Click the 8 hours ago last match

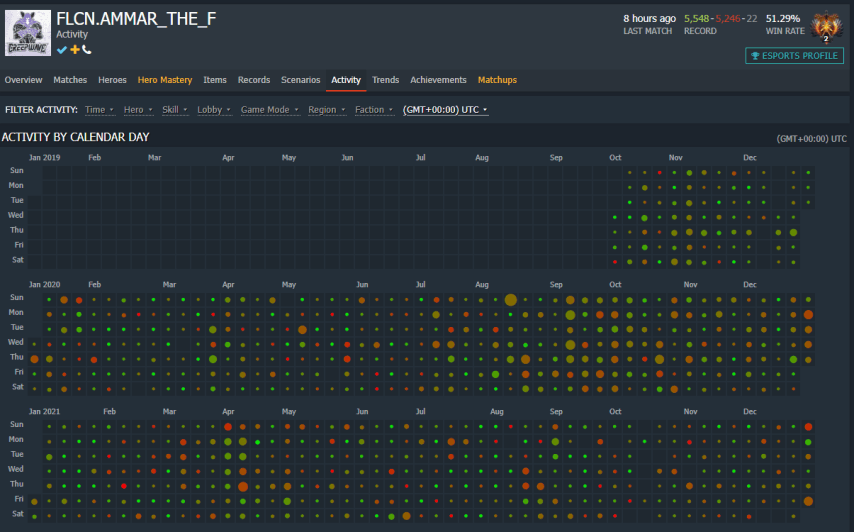click(x=649, y=18)
